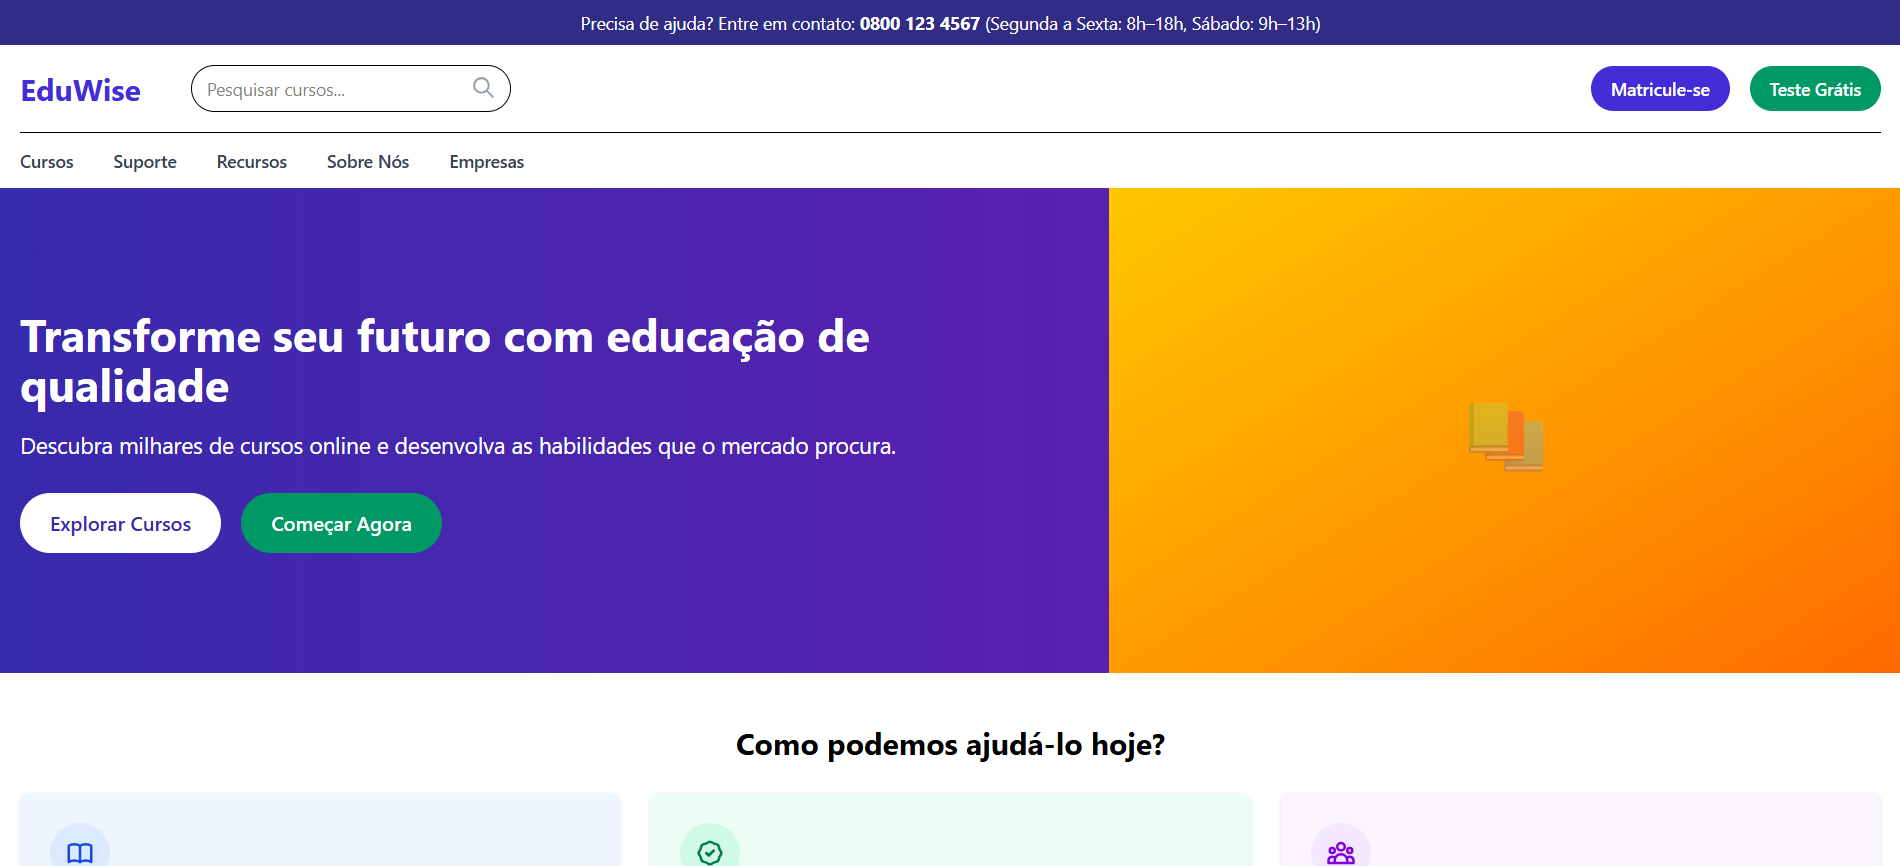Image resolution: width=1900 pixels, height=866 pixels.
Task: Click the Explorar Cursos button
Action: [x=120, y=524]
